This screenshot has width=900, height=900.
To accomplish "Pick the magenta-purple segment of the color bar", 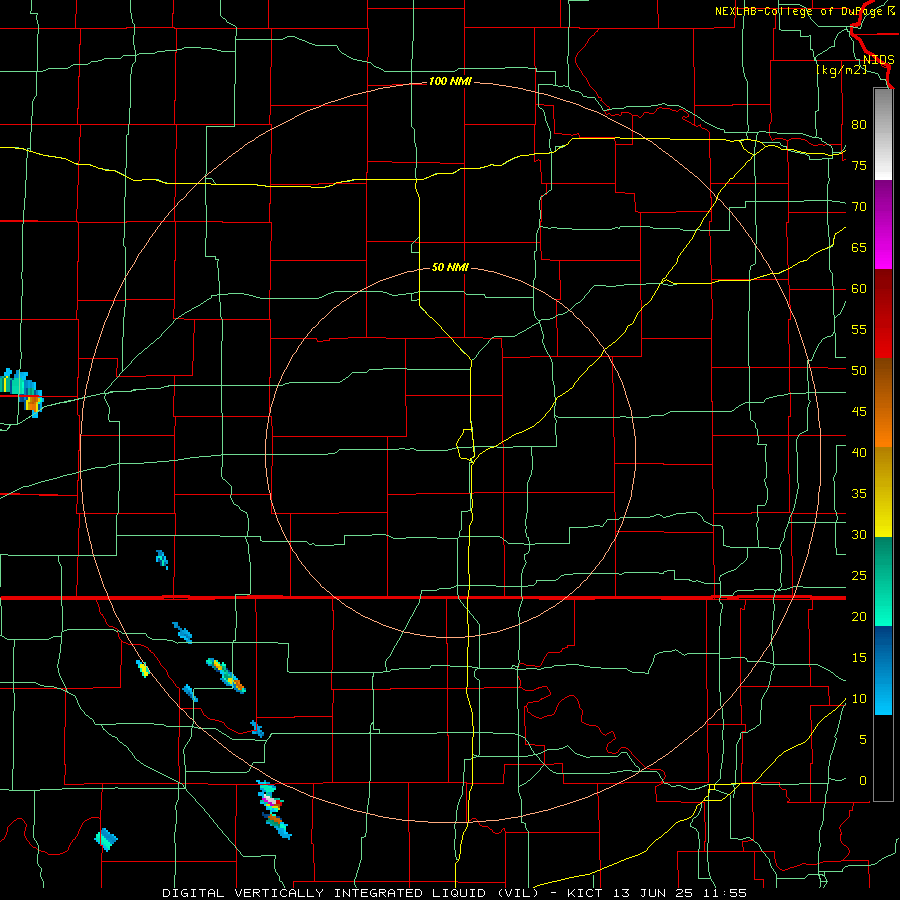I will click(x=883, y=224).
